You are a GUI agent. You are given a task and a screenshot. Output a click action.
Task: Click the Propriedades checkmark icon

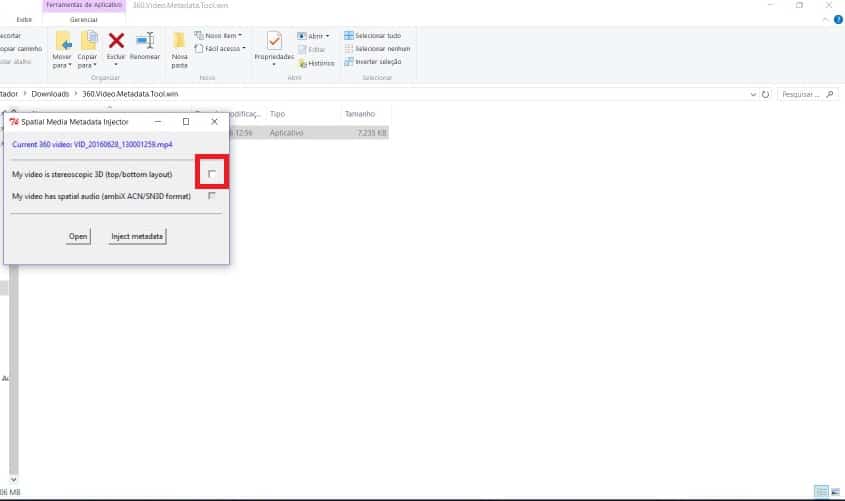[x=274, y=41]
